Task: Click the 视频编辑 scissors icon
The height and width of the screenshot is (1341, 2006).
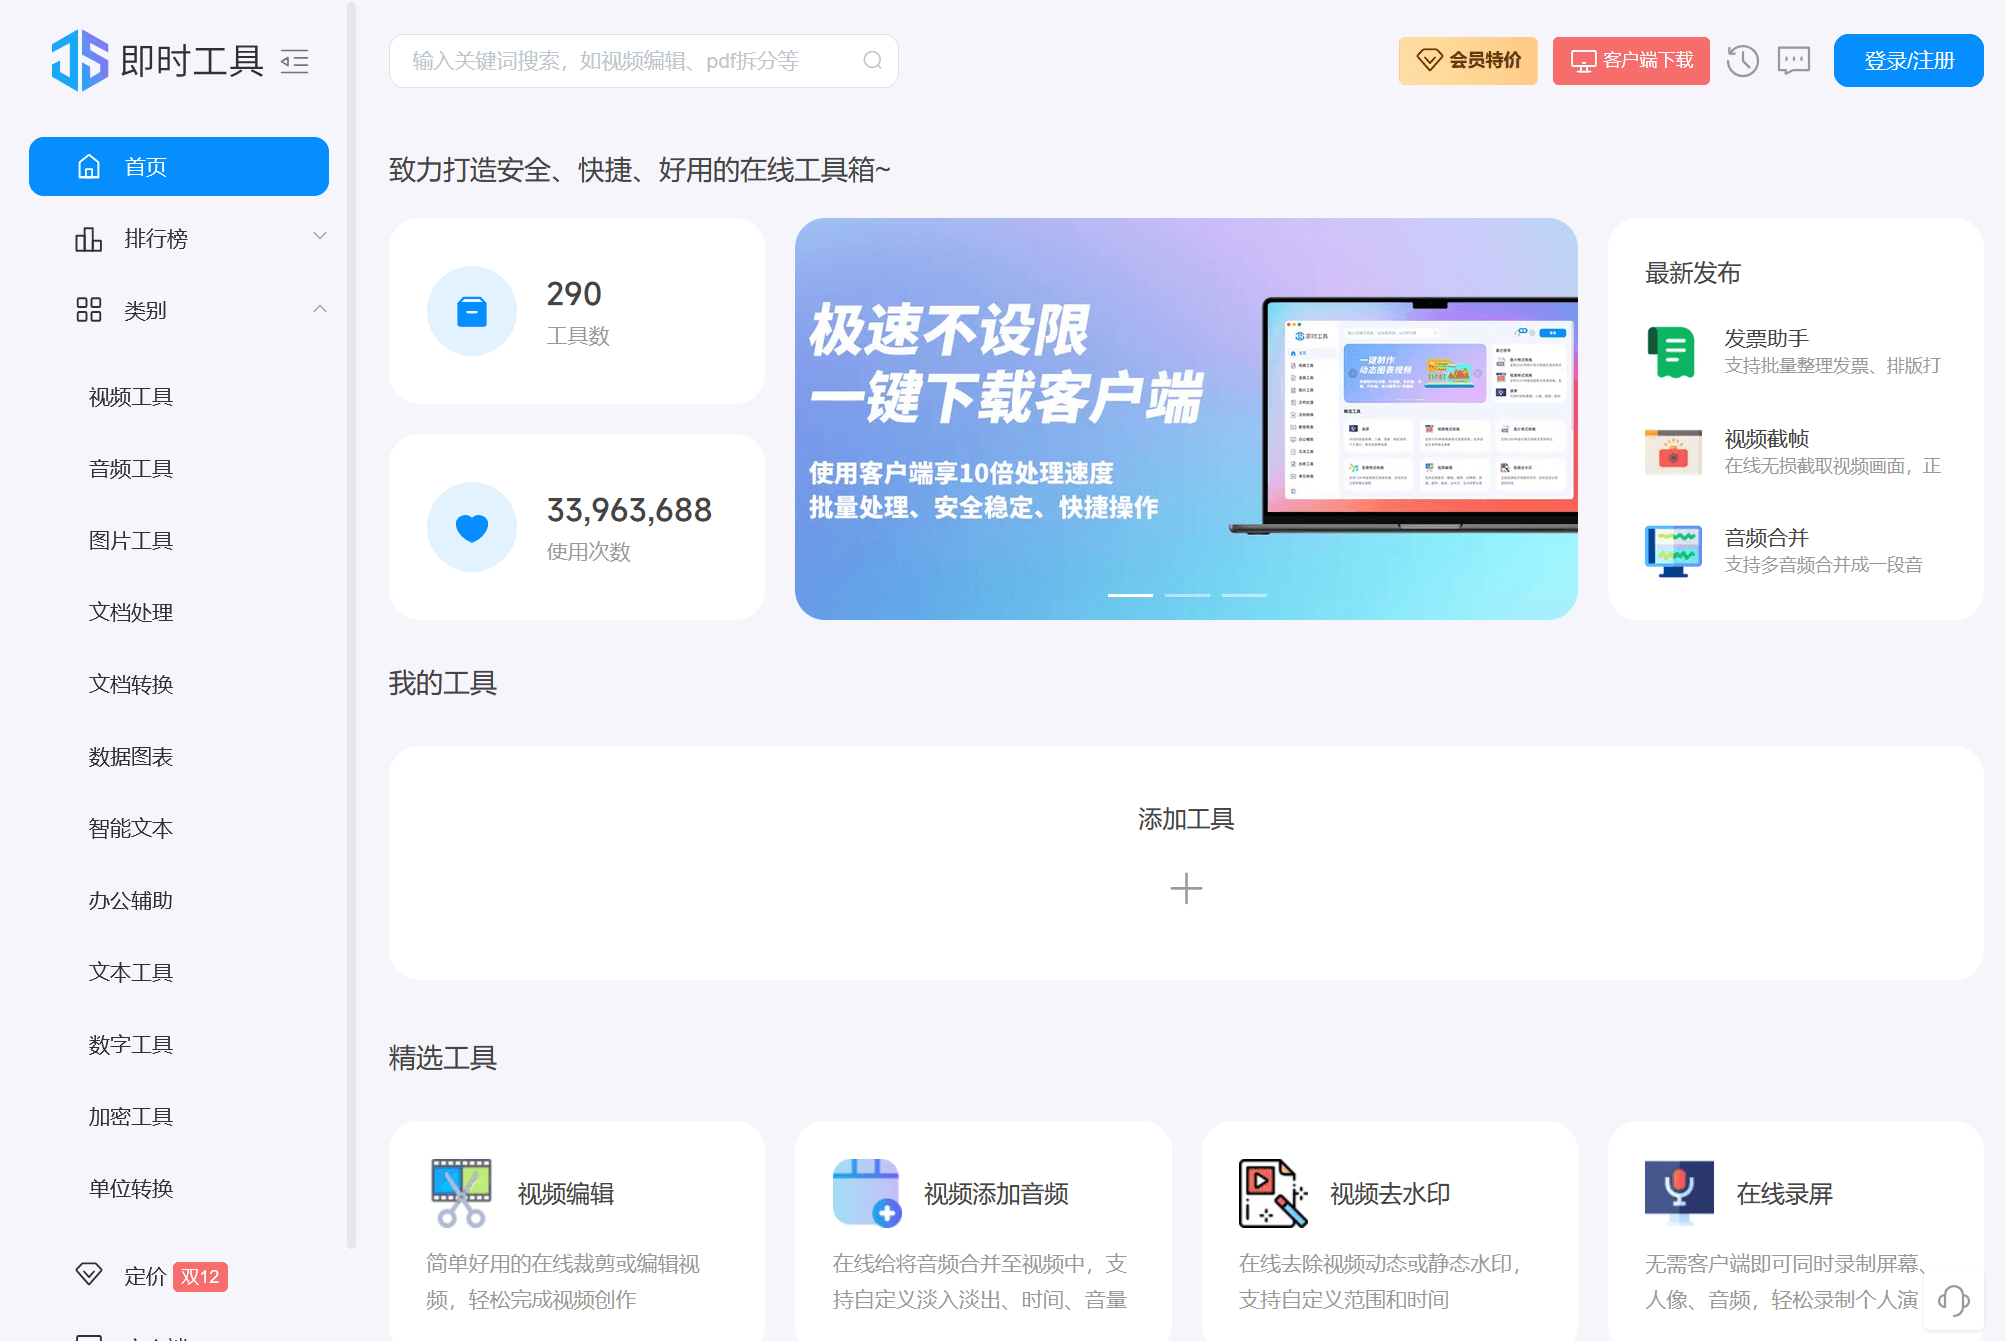Action: tap(460, 1192)
